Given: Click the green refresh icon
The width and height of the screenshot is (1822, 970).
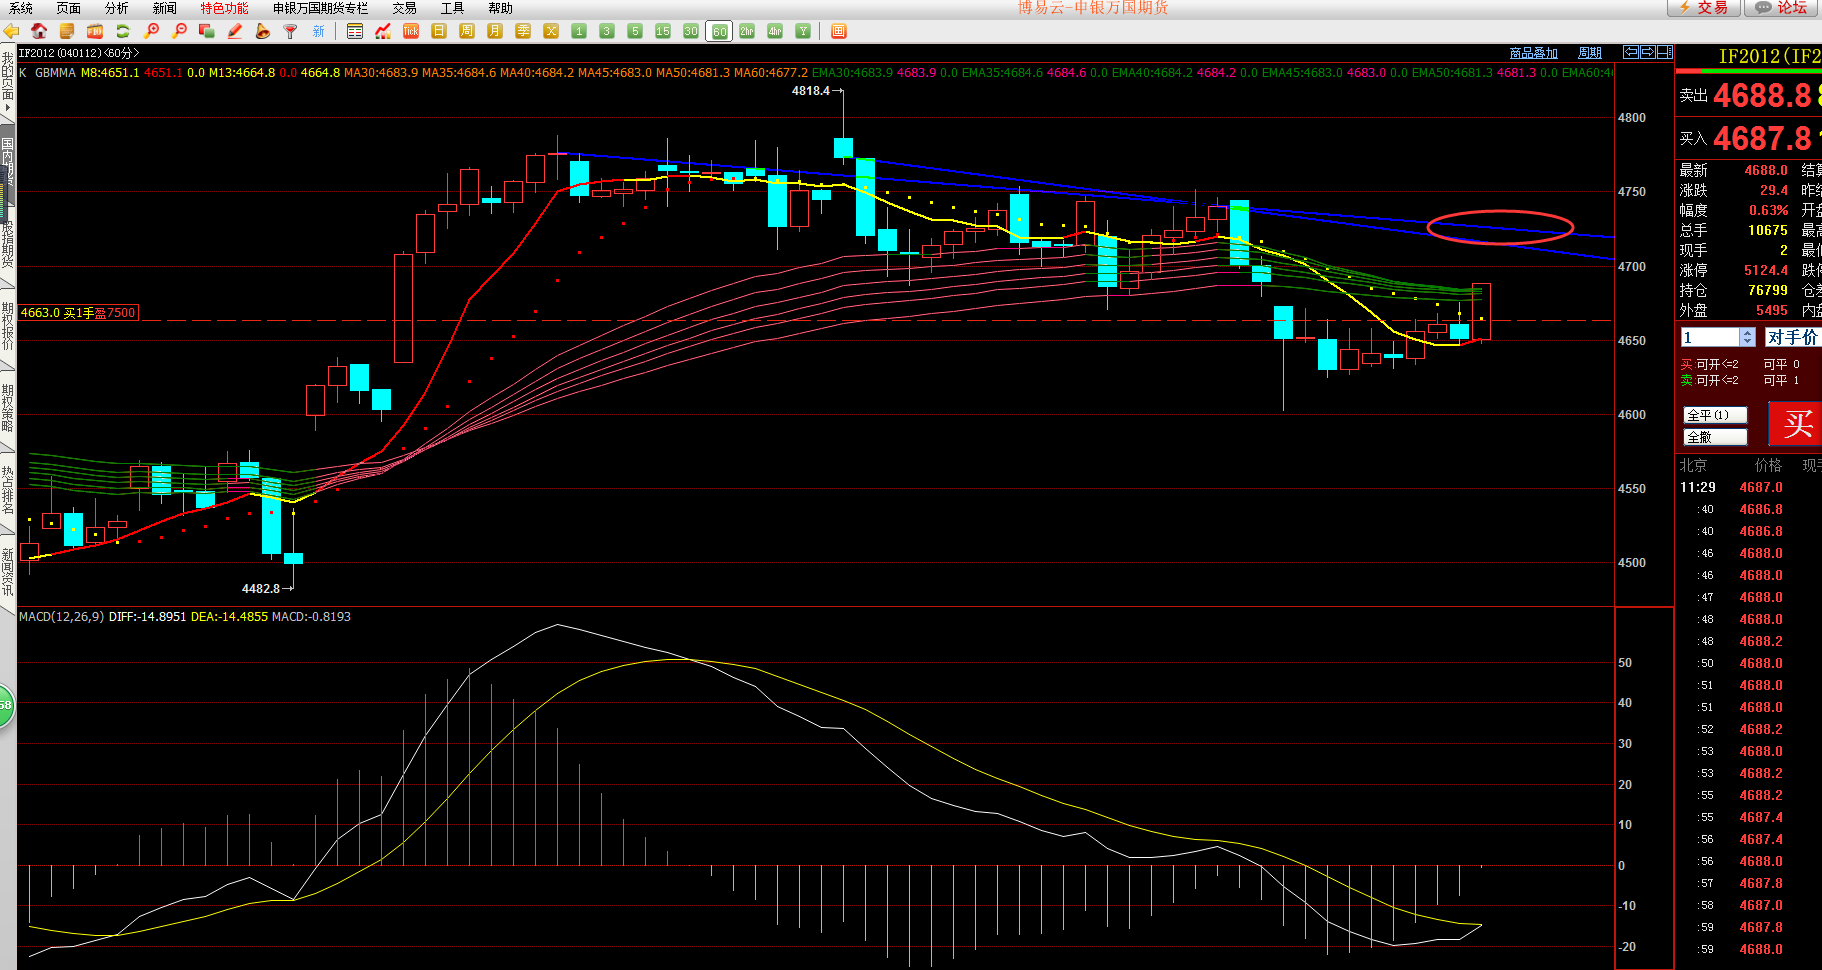Looking at the screenshot, I should 123,31.
